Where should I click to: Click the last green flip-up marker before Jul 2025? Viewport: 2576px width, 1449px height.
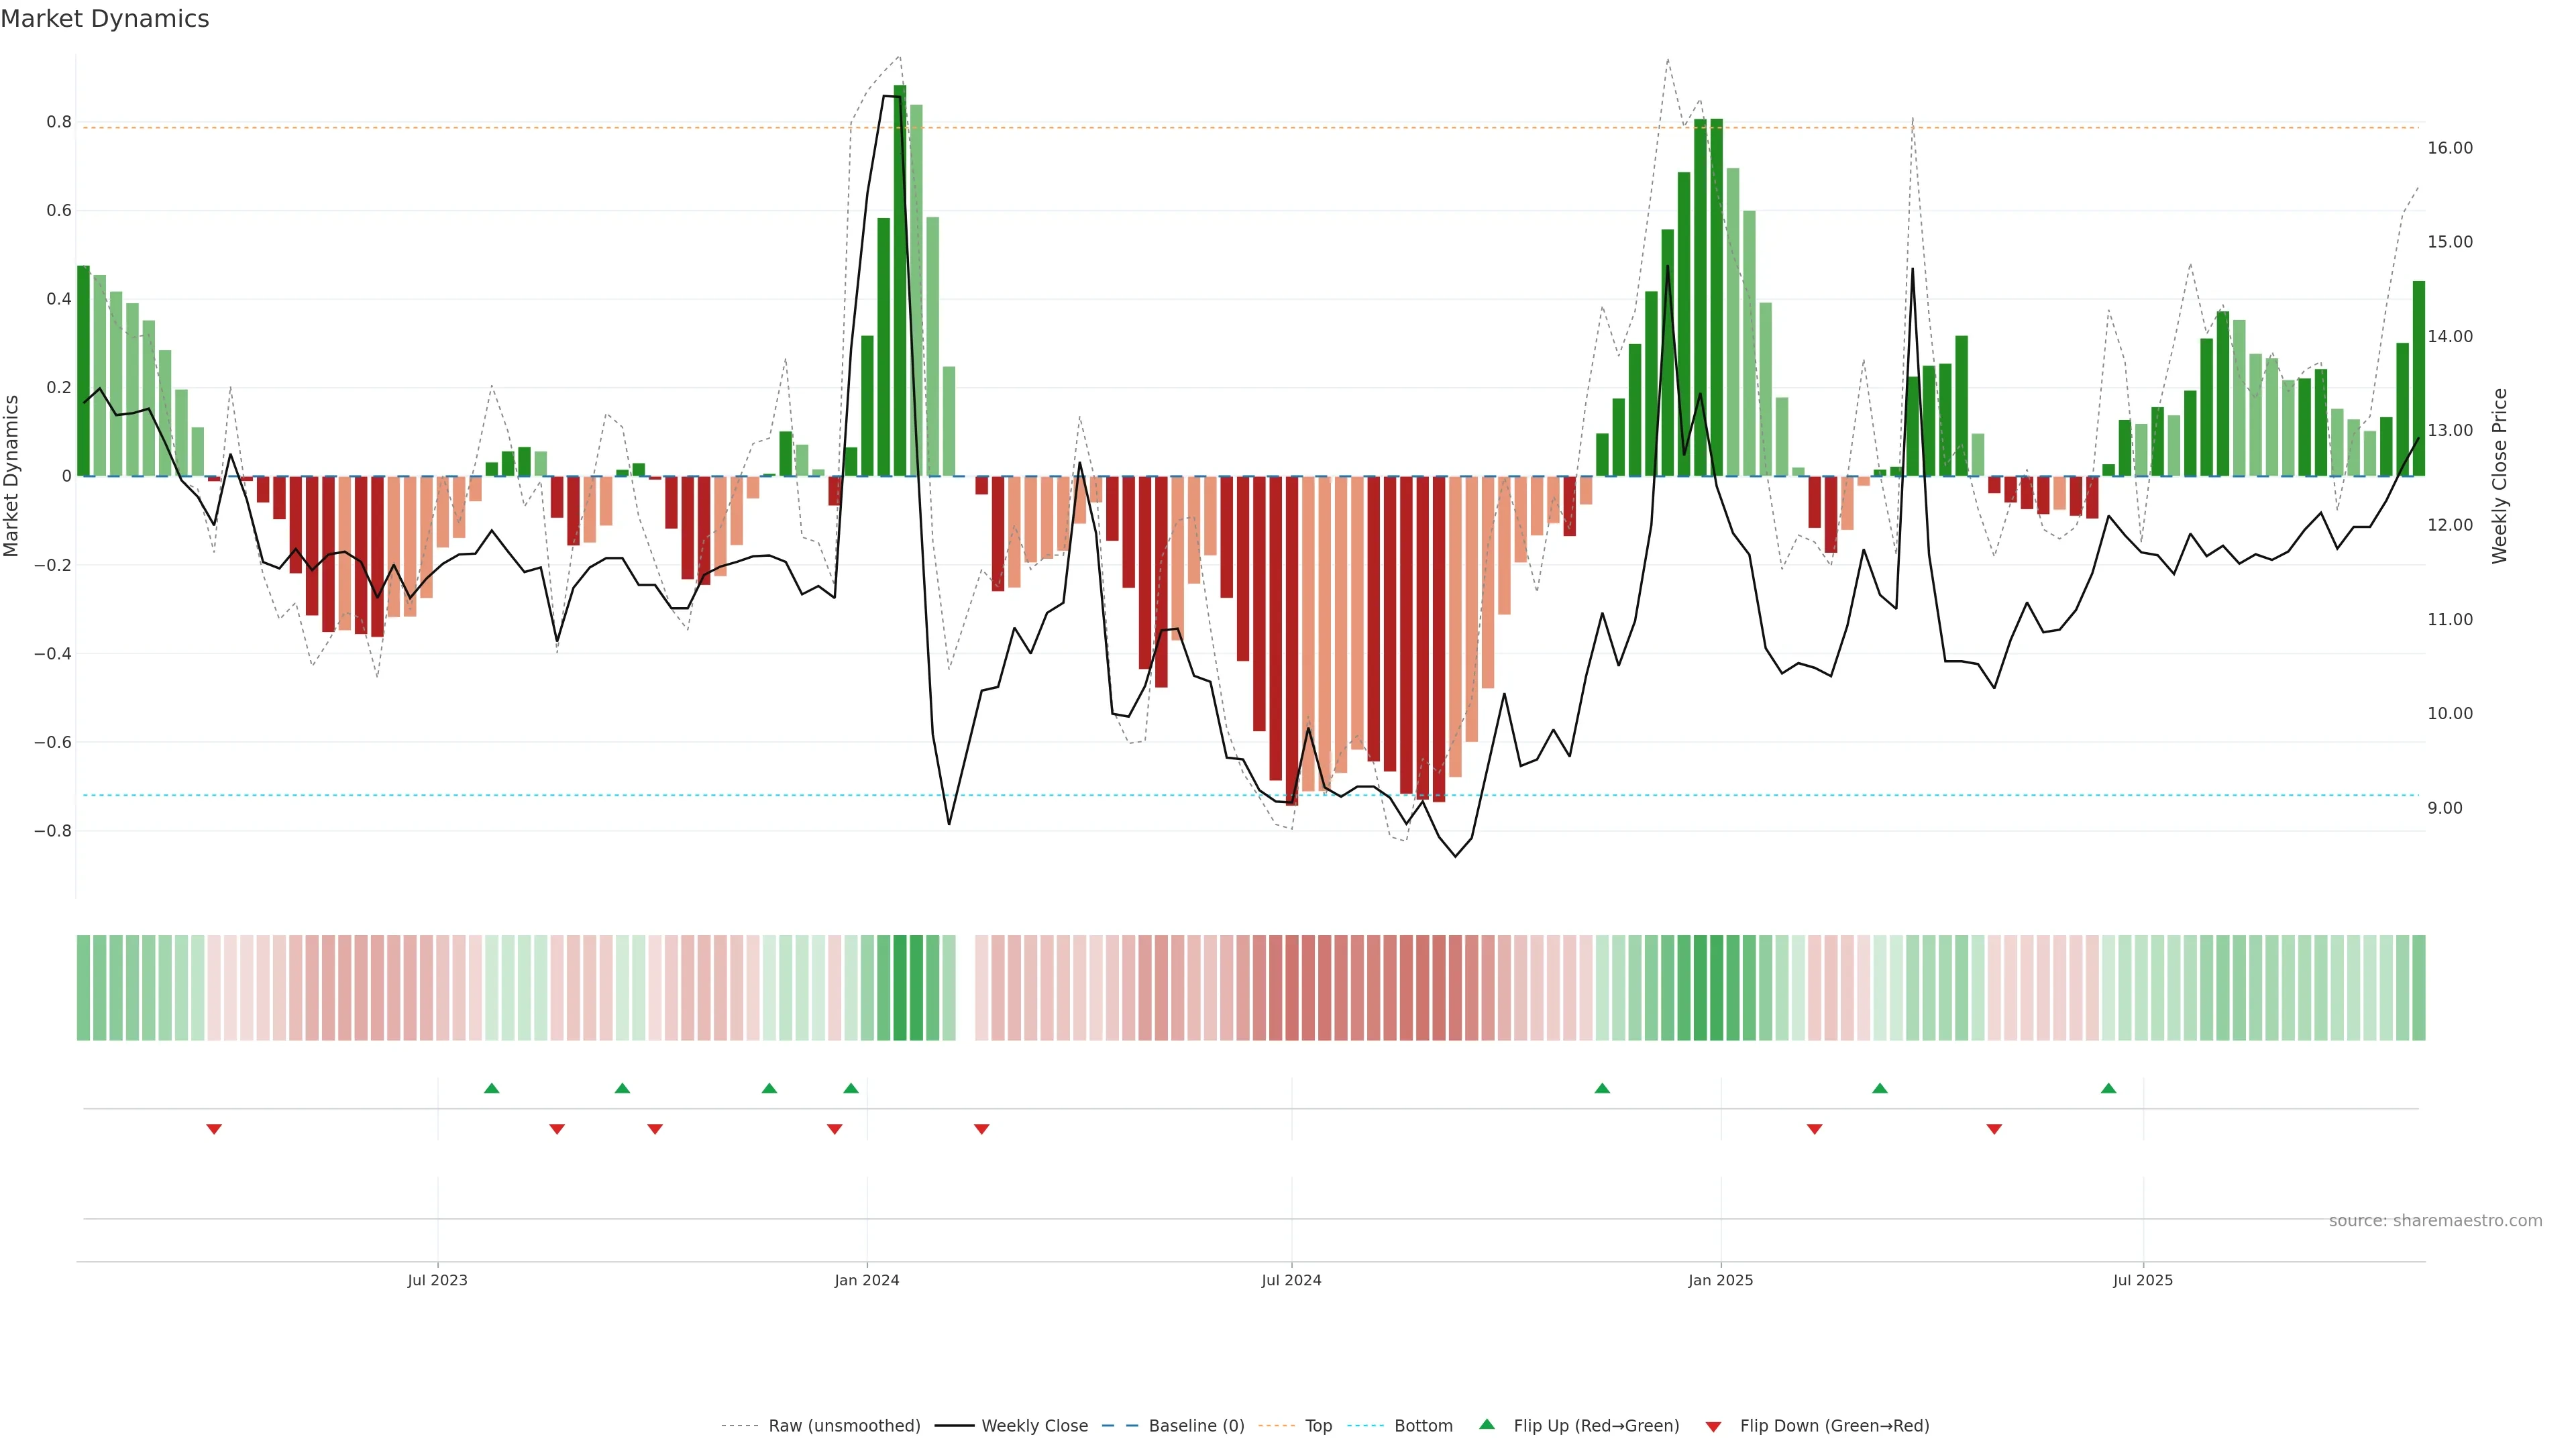pyautogui.click(x=2108, y=1088)
